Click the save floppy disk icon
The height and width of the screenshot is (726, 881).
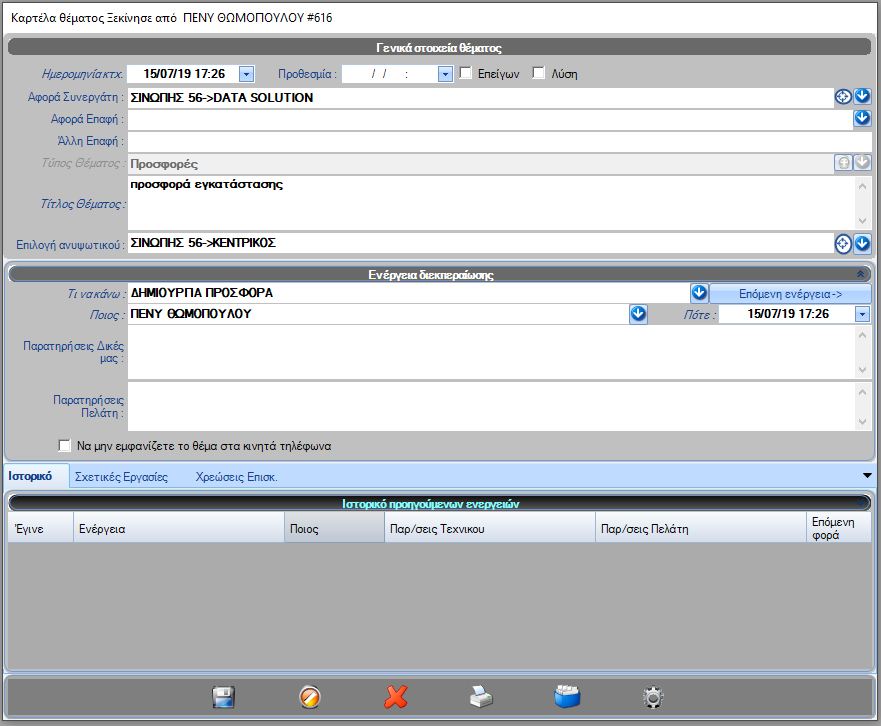pyautogui.click(x=223, y=697)
